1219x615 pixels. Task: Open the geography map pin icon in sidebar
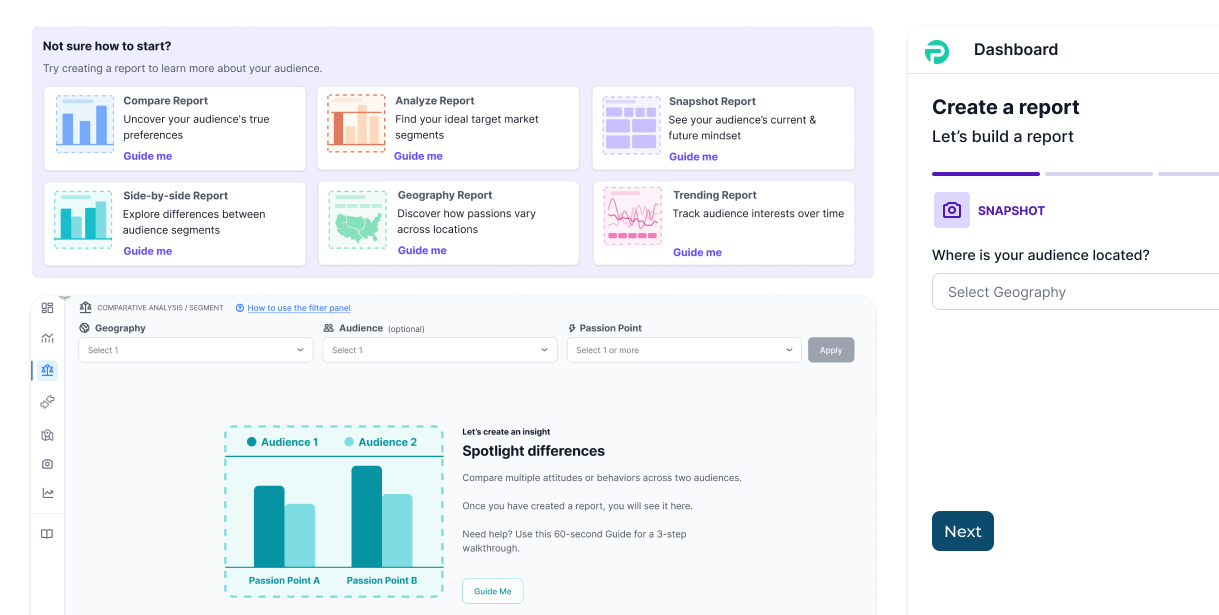coord(47,435)
